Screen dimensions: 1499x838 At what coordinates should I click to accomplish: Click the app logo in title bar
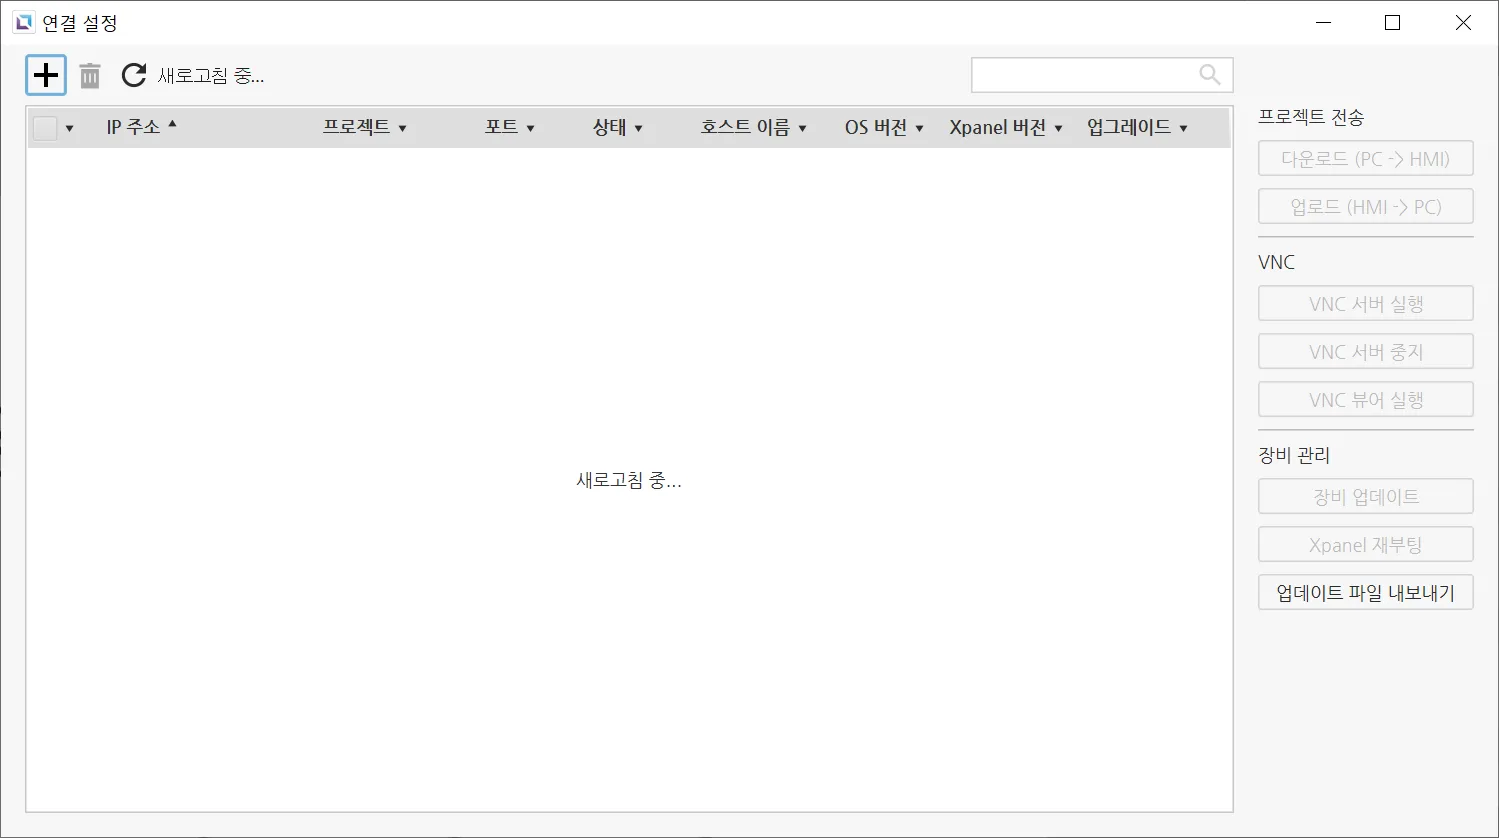point(23,22)
